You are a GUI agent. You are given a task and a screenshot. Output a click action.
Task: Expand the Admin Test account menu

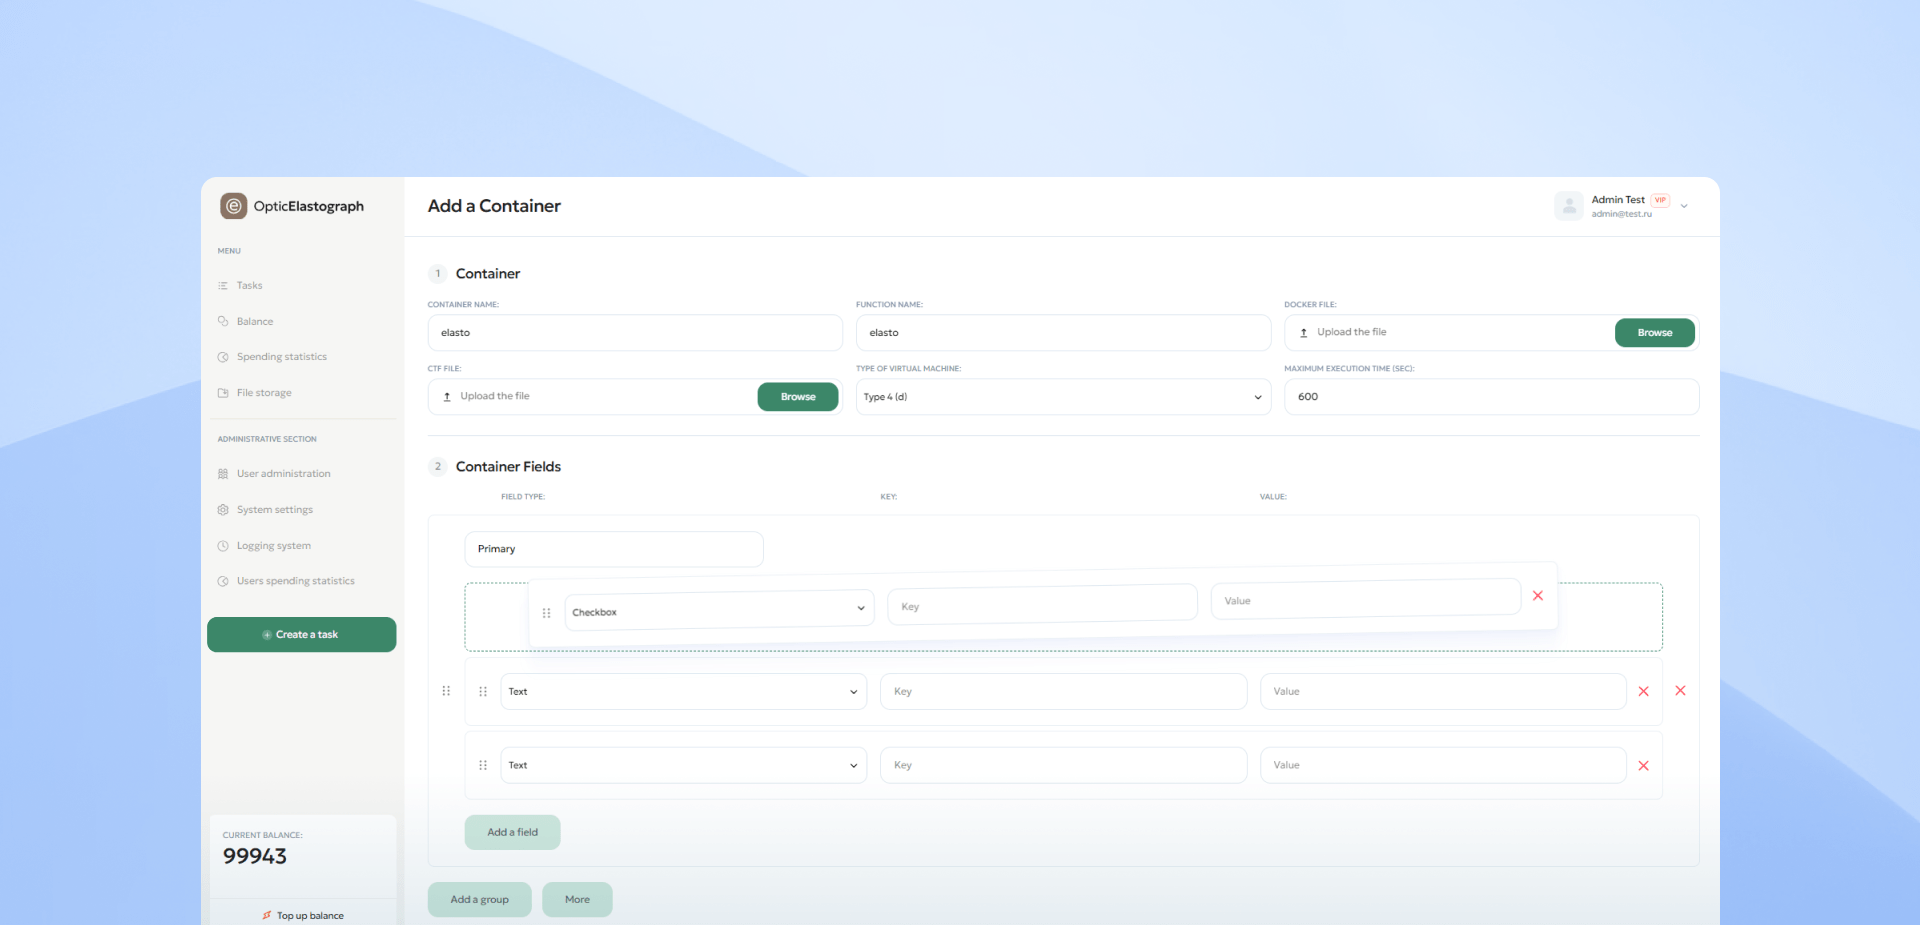tap(1684, 206)
